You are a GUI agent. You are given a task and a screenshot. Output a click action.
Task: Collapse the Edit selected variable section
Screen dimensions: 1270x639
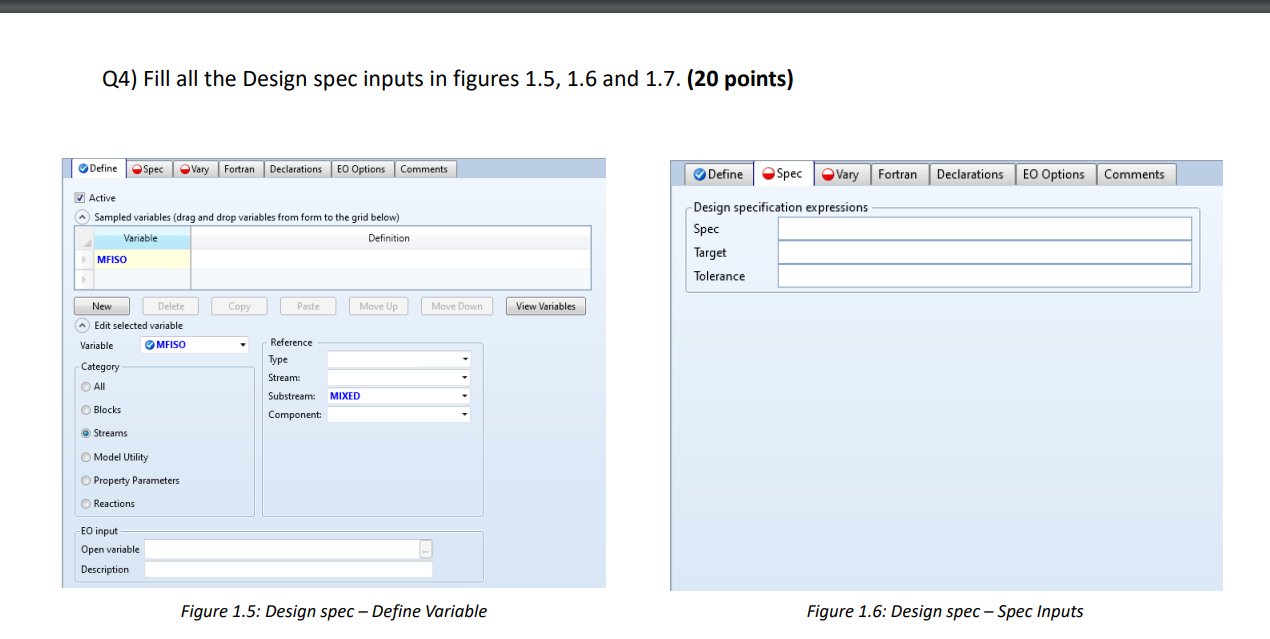click(81, 325)
